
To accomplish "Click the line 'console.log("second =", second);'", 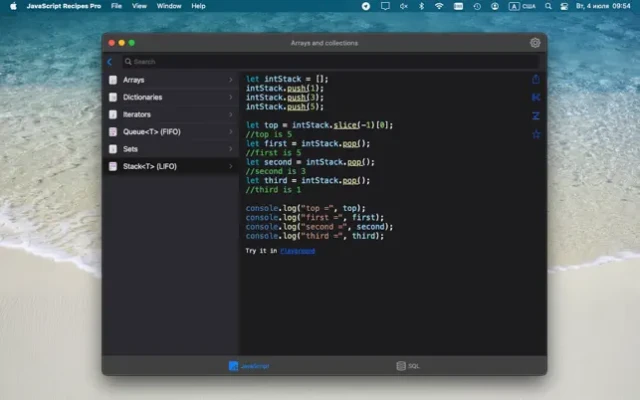I will [x=319, y=227].
